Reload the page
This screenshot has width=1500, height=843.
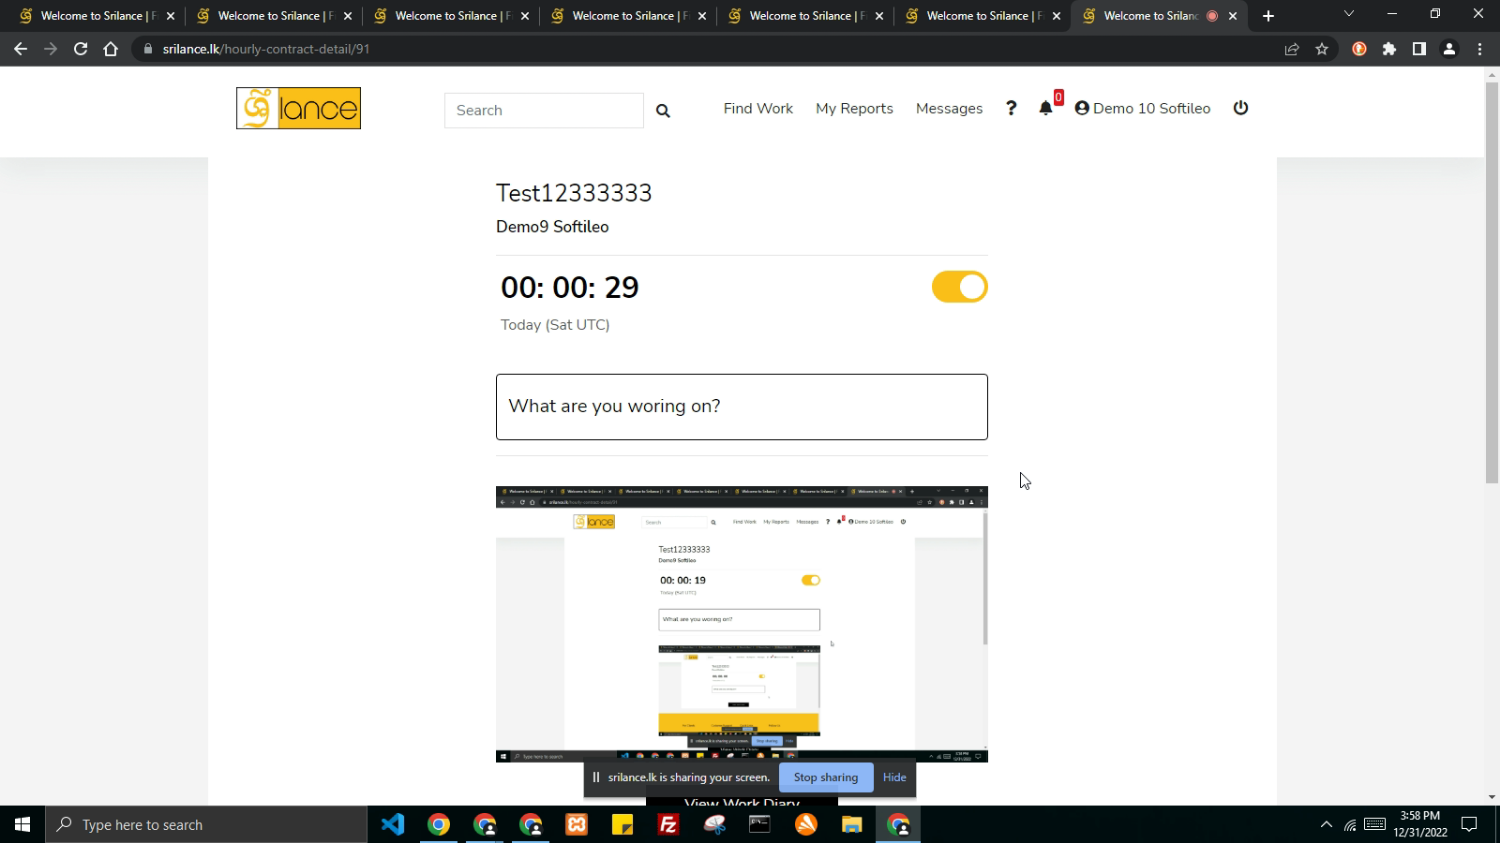coord(81,49)
